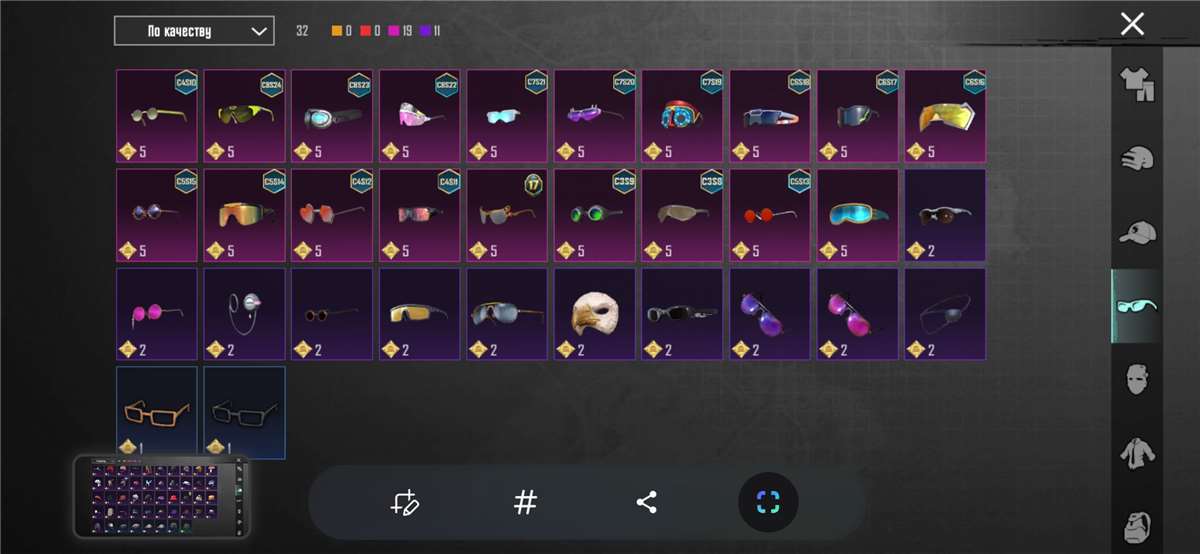Switch to the jacket category
The width and height of the screenshot is (1200, 554).
pyautogui.click(x=1137, y=453)
